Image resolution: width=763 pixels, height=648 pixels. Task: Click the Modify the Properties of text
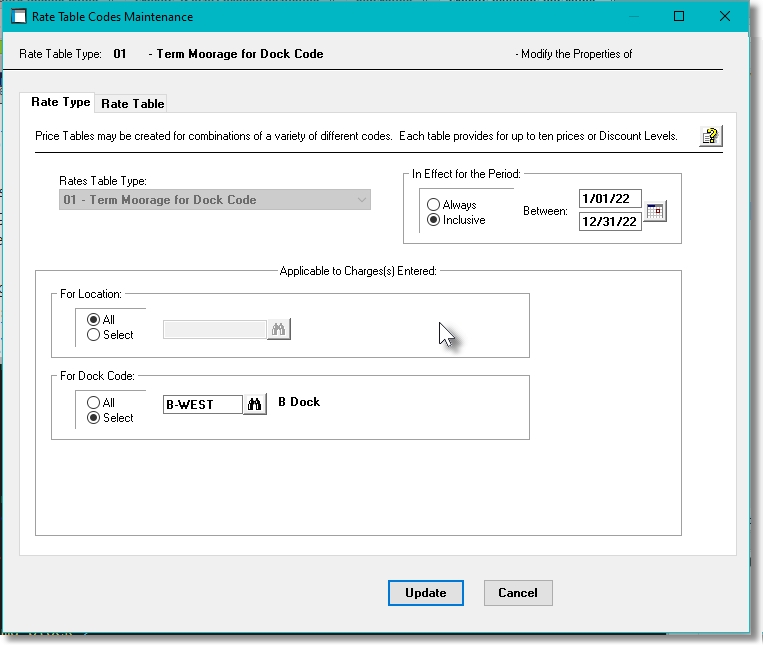tap(576, 54)
